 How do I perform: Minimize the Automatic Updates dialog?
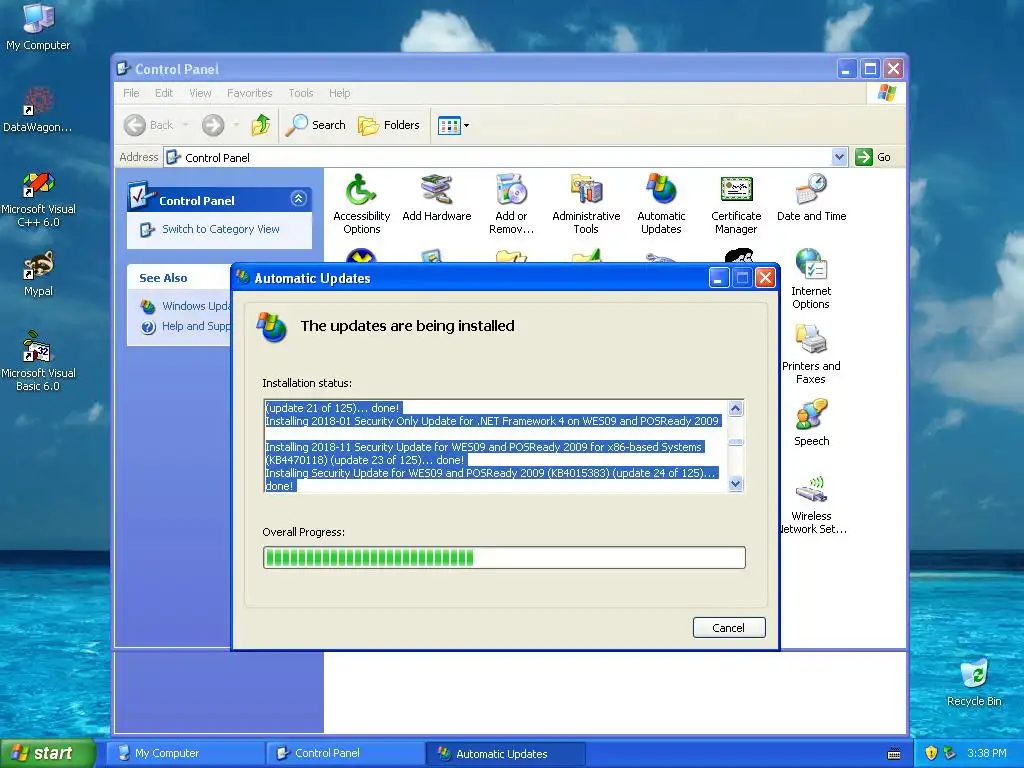pyautogui.click(x=718, y=278)
